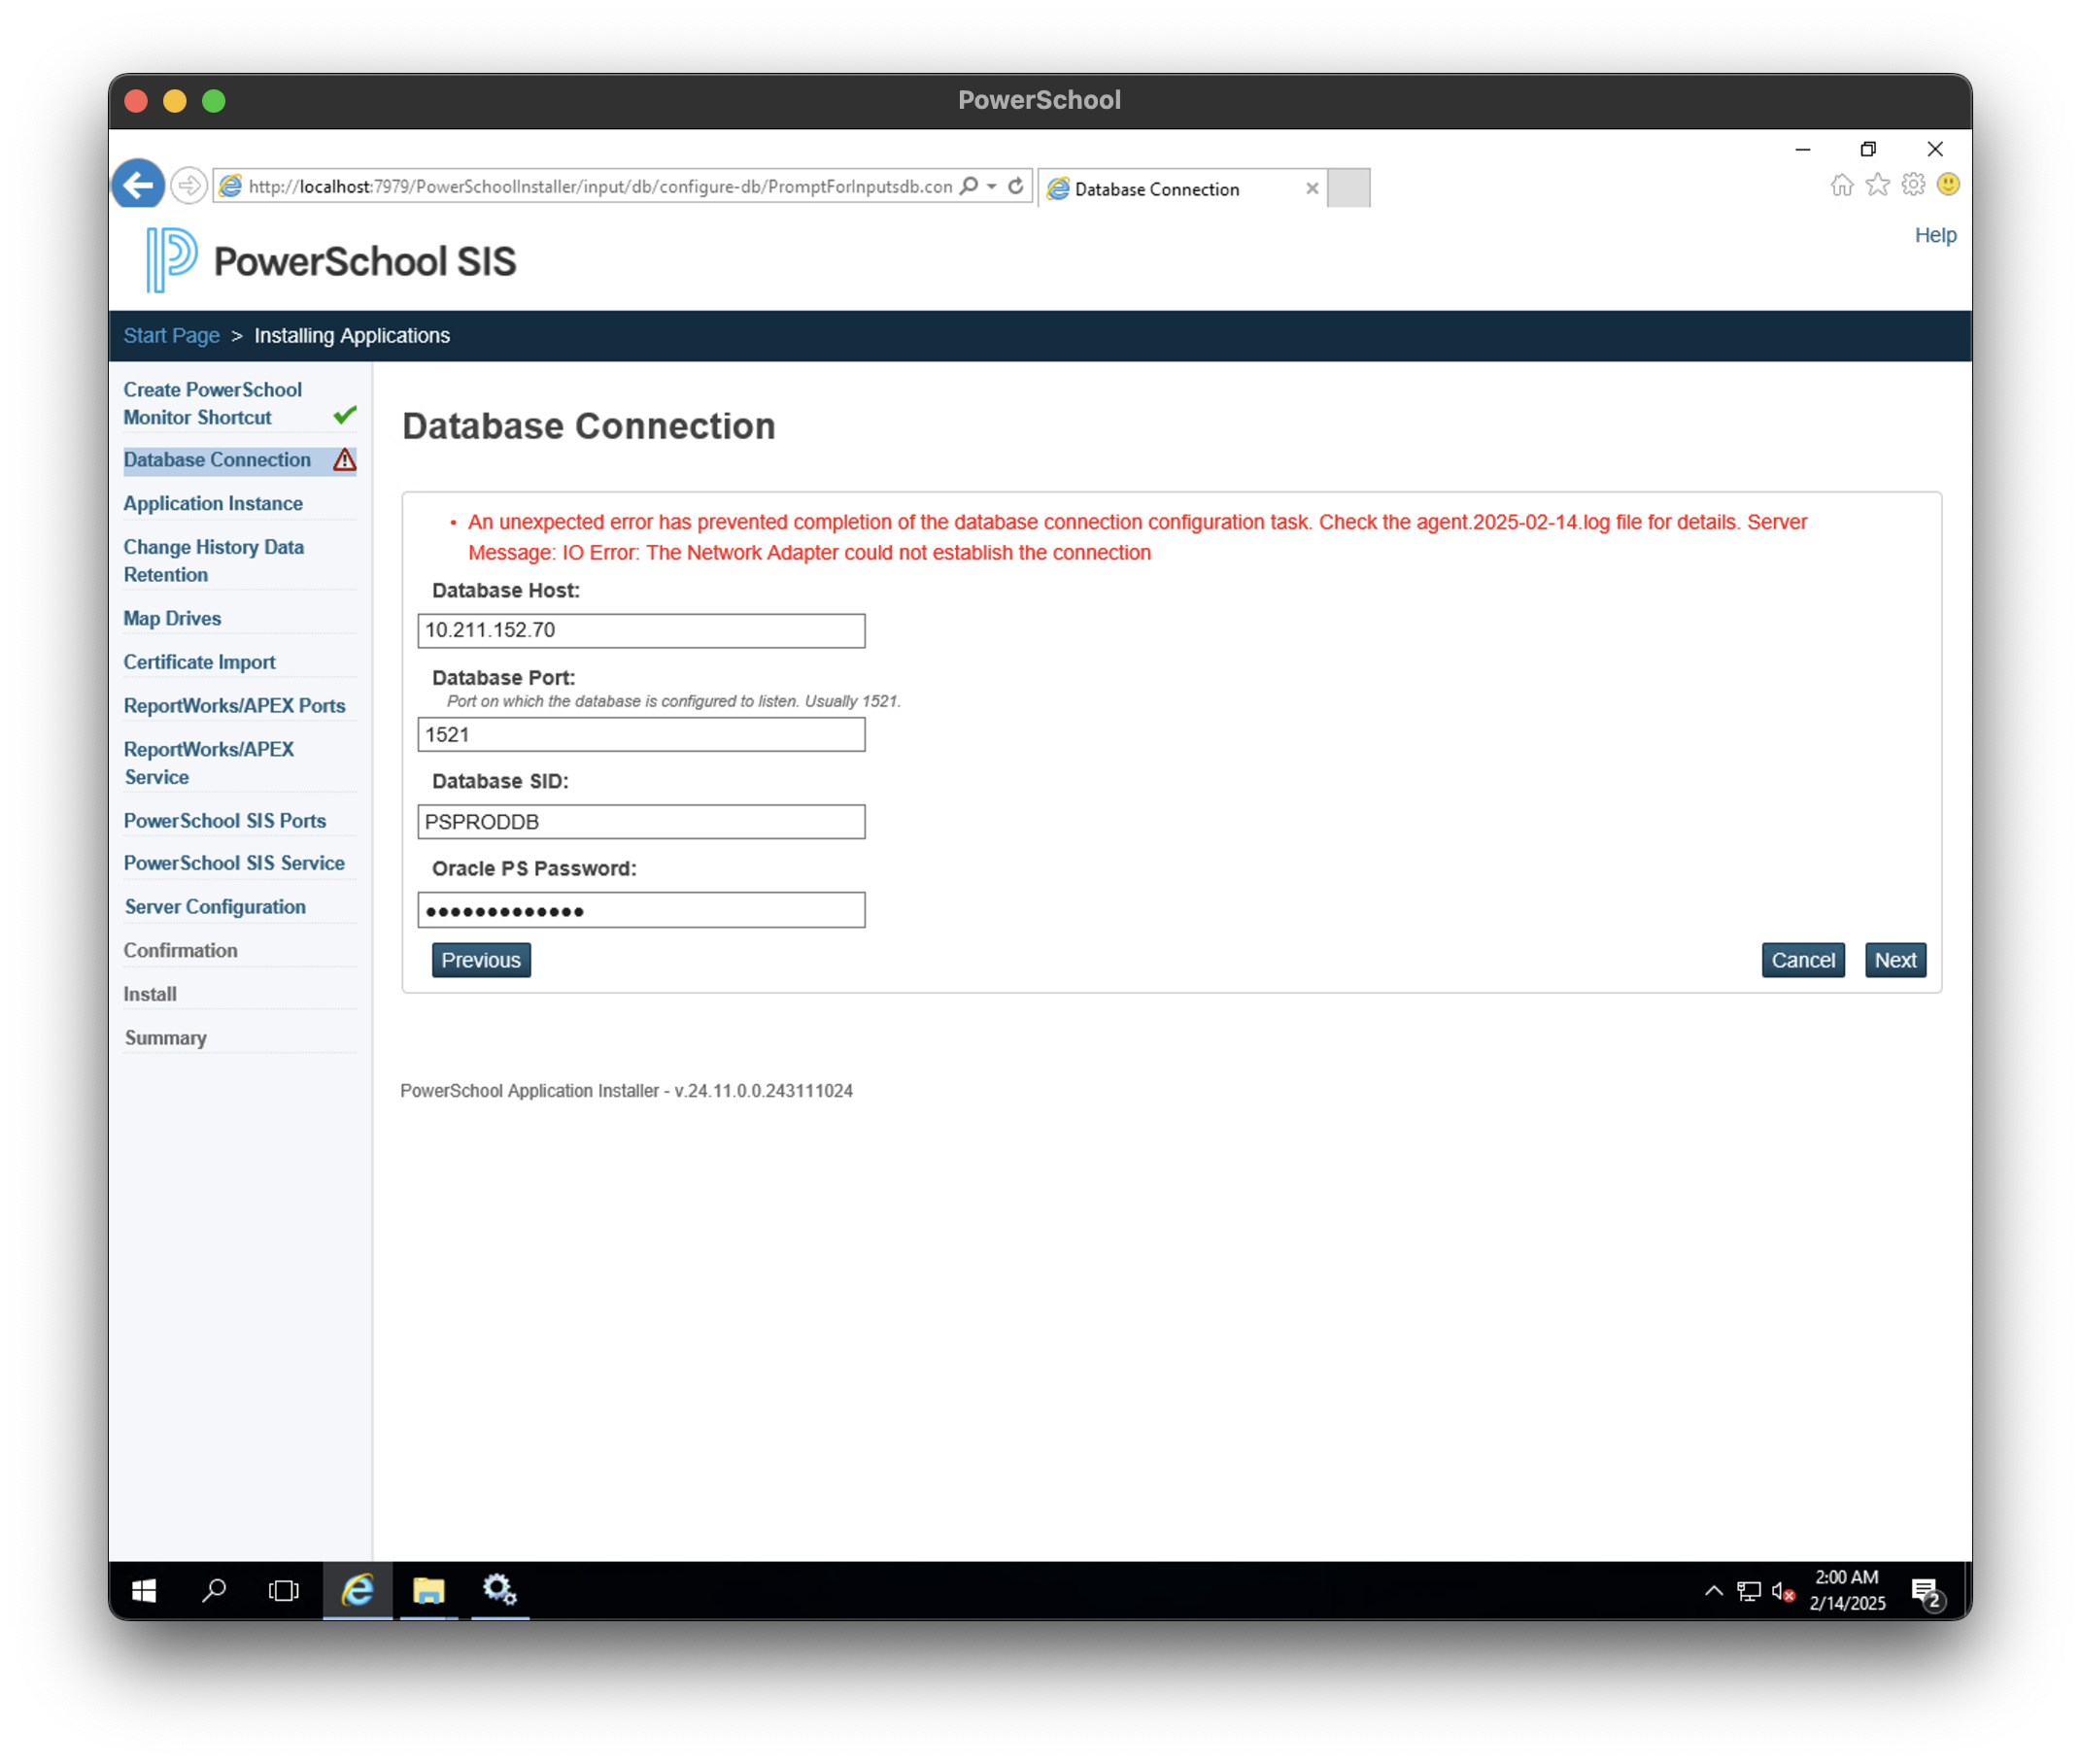Click the URL address bar
Image resolution: width=2081 pixels, height=1764 pixels.
[600, 186]
